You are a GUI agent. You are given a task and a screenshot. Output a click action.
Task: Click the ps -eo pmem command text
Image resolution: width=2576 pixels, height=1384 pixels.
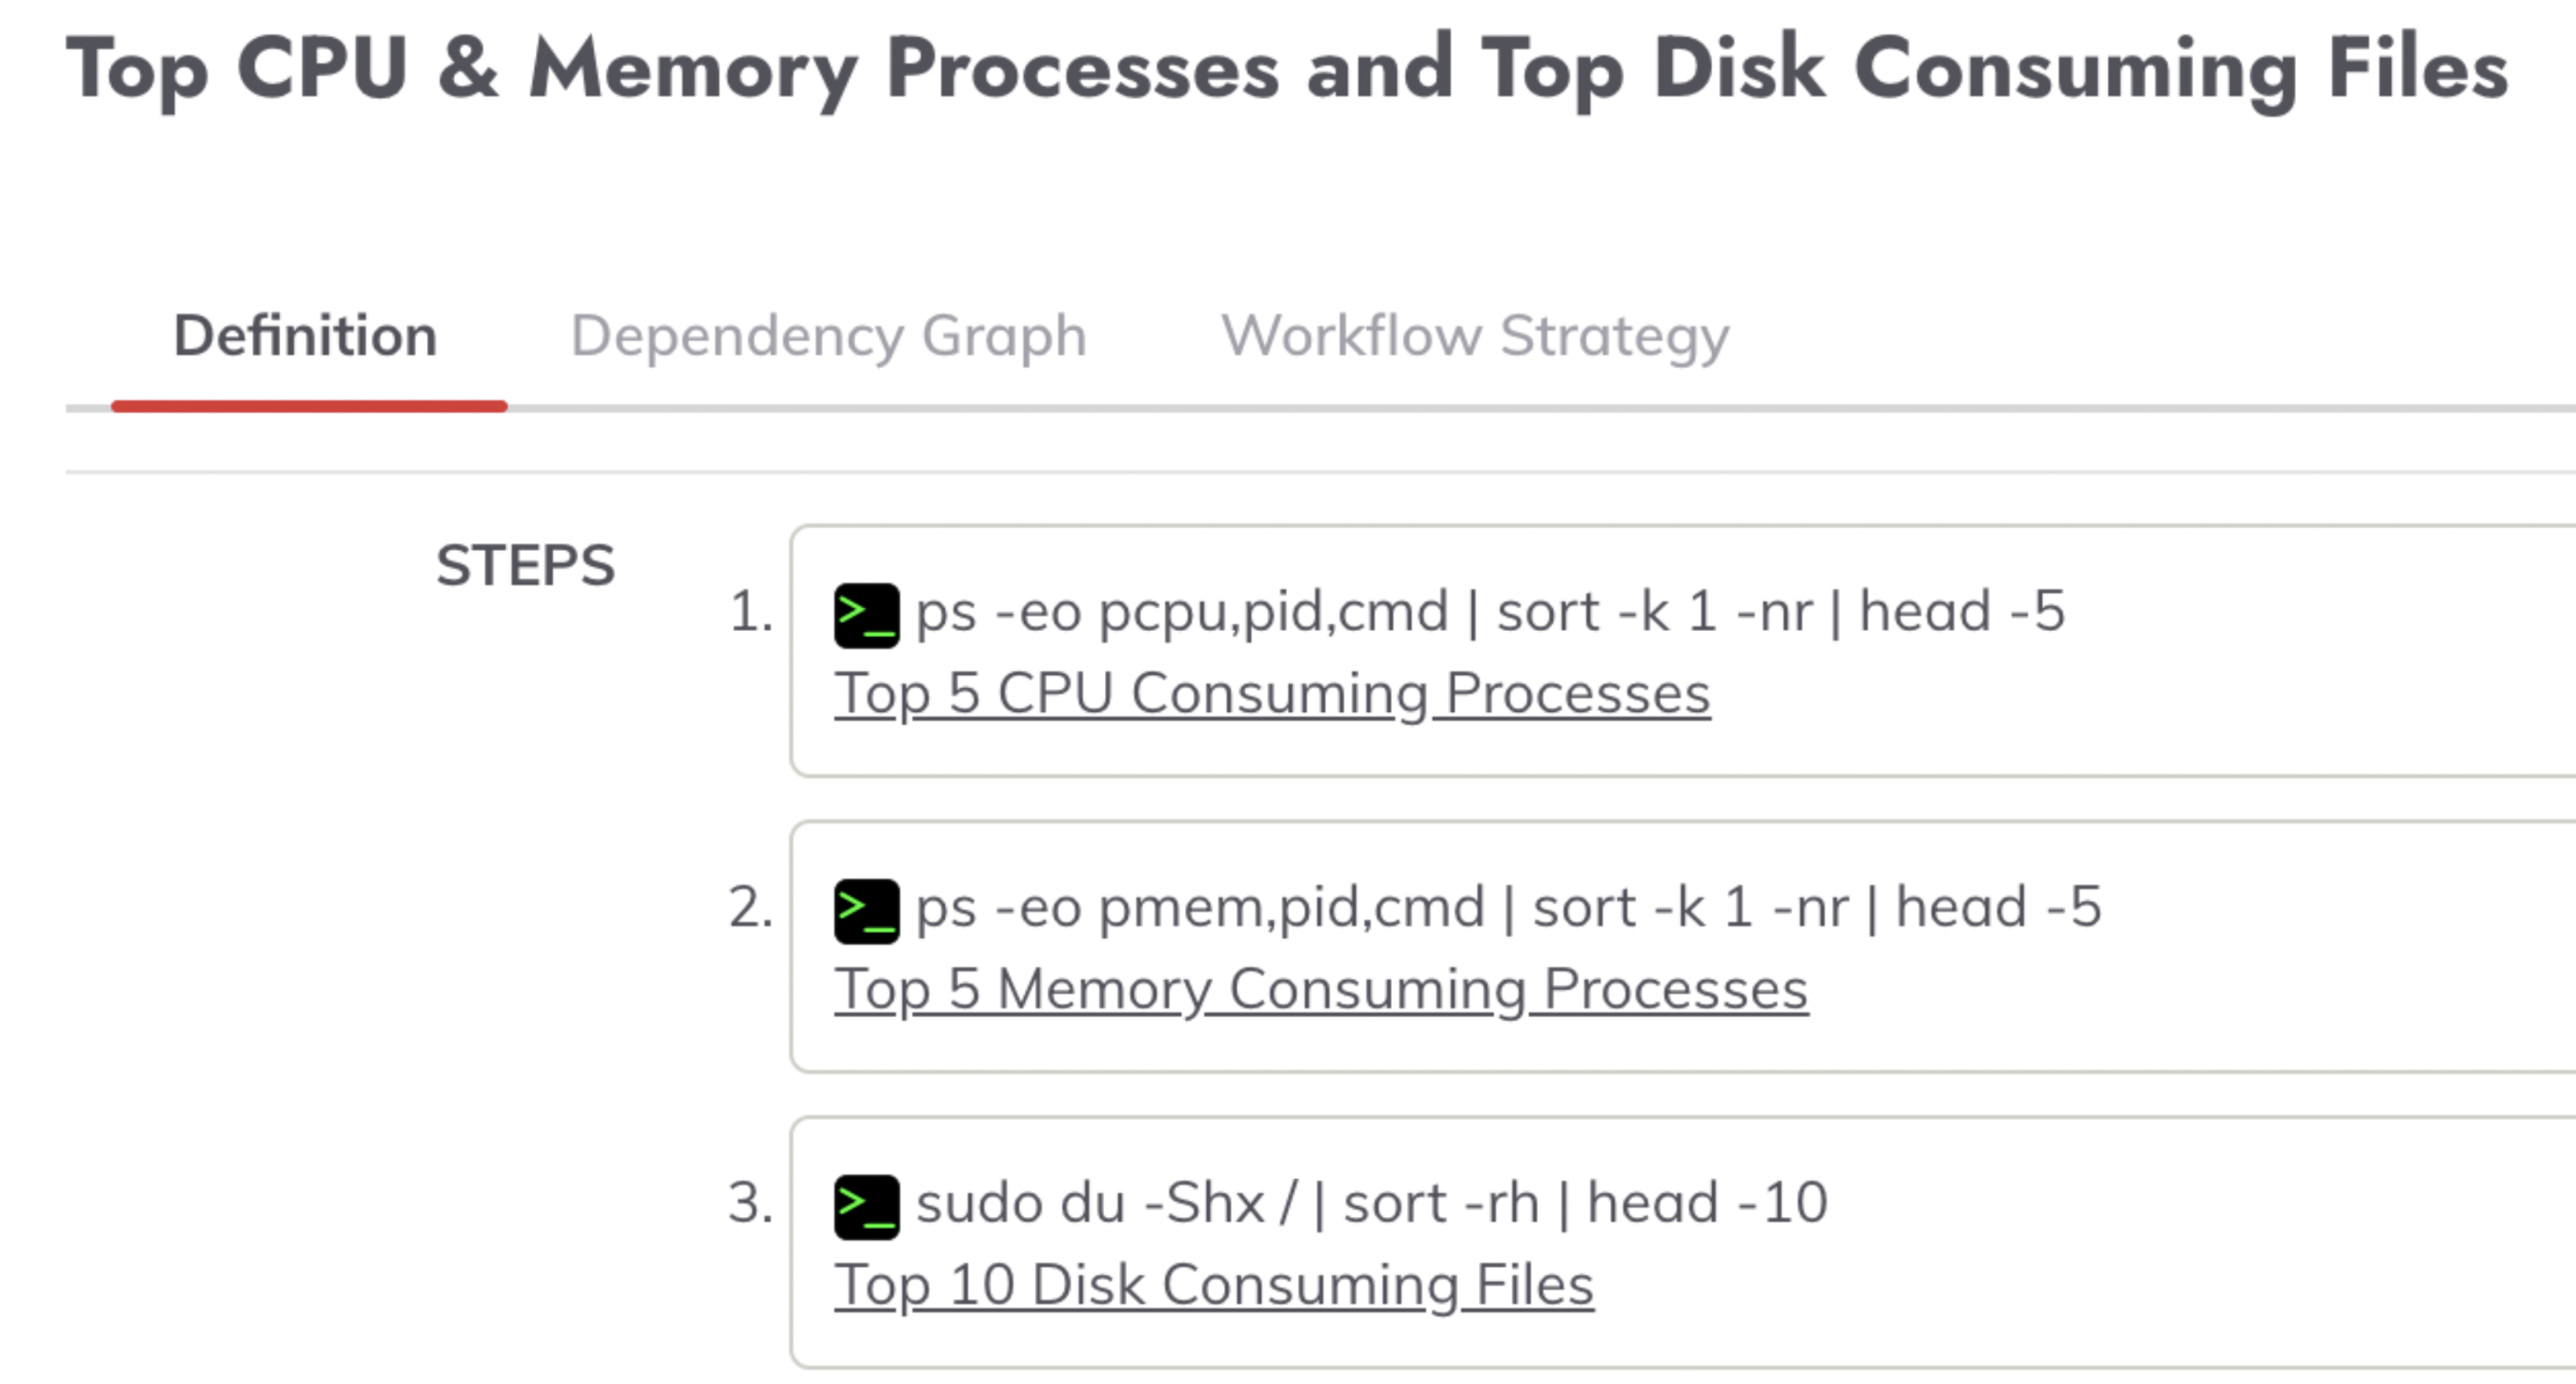tap(1508, 908)
